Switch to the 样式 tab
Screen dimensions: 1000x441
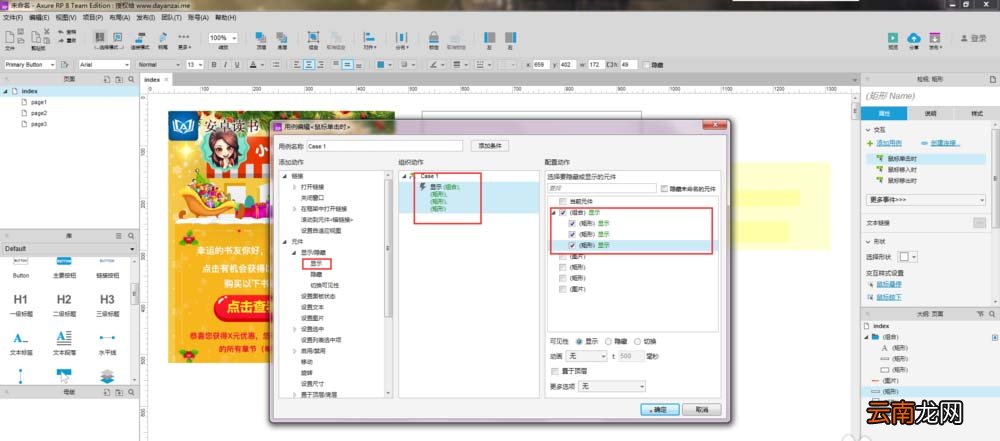(976, 114)
